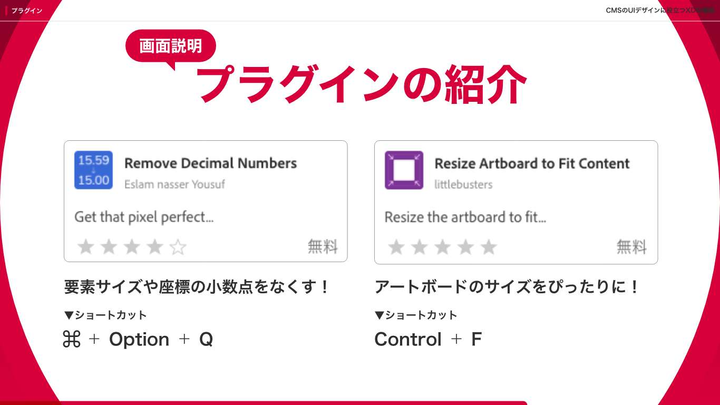Image resolution: width=720 pixels, height=405 pixels.
Task: Click the third star under Resize Artboard
Action: pos(442,246)
